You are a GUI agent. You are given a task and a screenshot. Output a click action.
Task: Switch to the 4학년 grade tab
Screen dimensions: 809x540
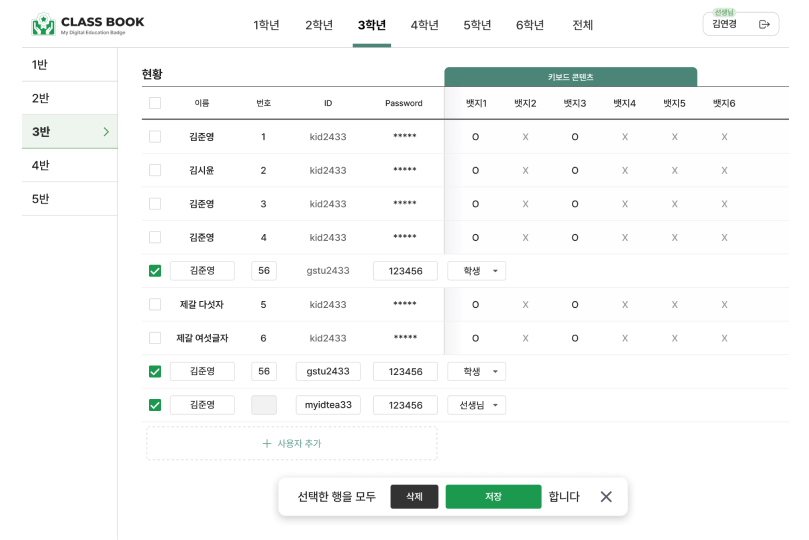(424, 25)
